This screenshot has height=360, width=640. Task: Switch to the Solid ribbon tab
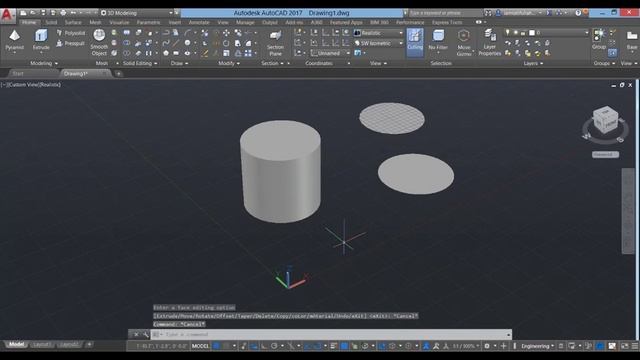(x=51, y=22)
